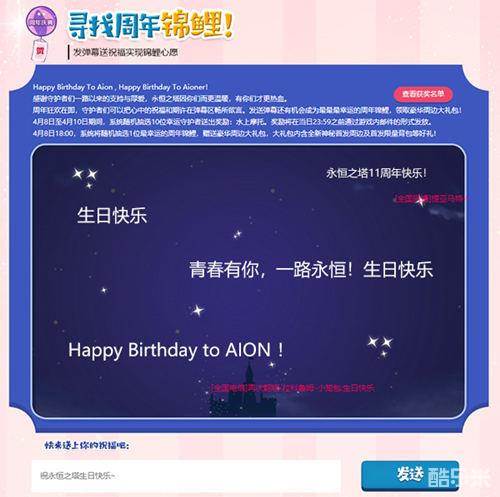Select the 永恒之塔11周年快乐 danmaku message
The height and width of the screenshot is (497, 500).
click(x=376, y=173)
